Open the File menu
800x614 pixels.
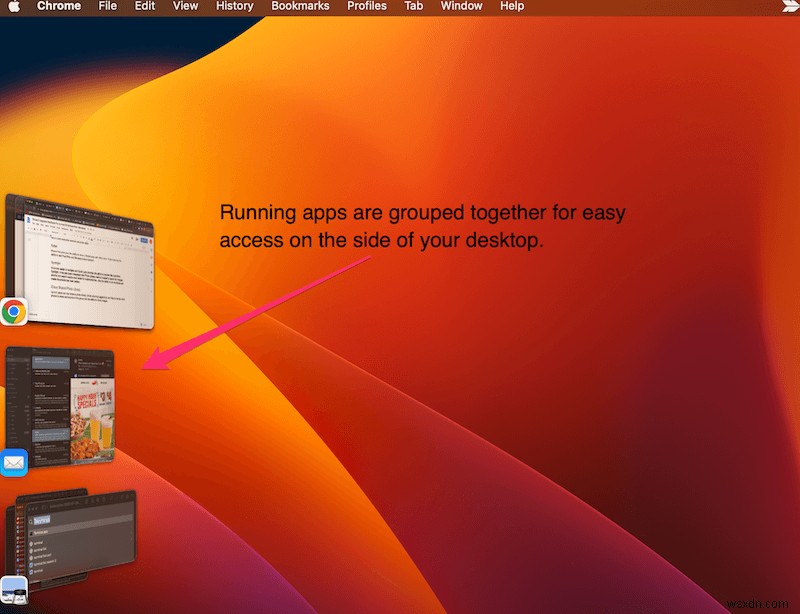point(107,6)
